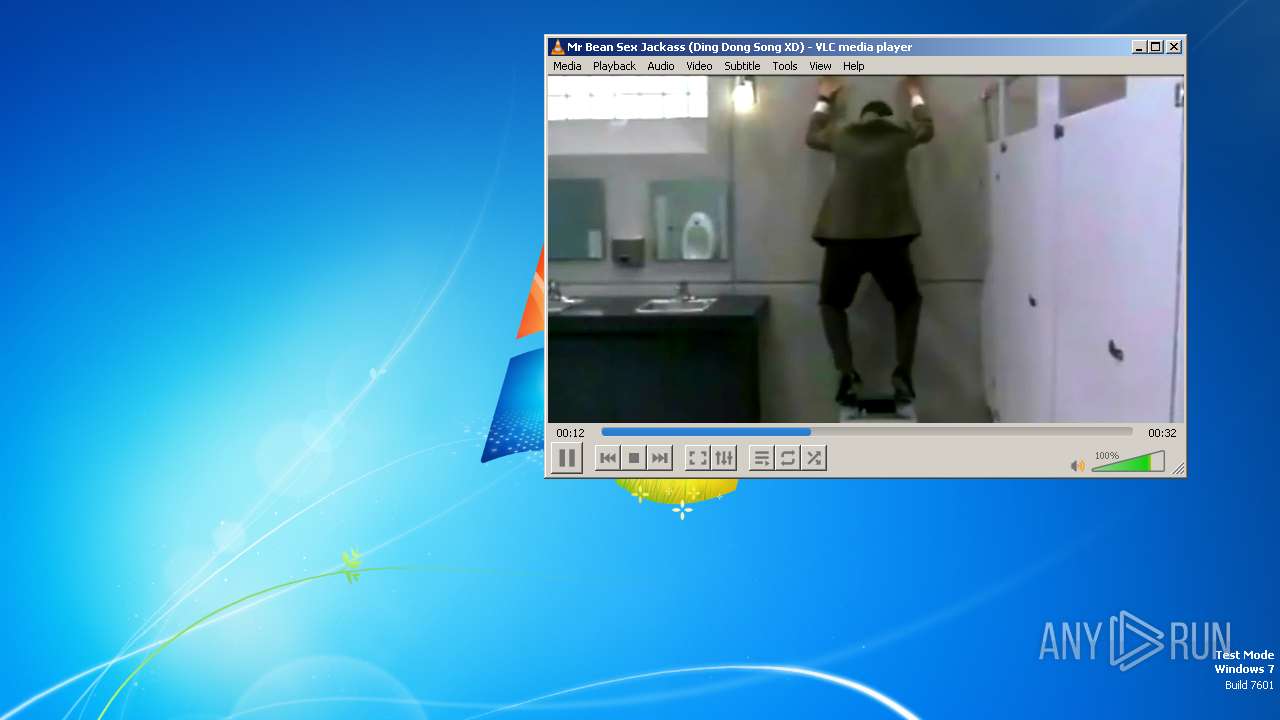Toggle loop repeat mode
1280x720 pixels.
[x=788, y=458]
